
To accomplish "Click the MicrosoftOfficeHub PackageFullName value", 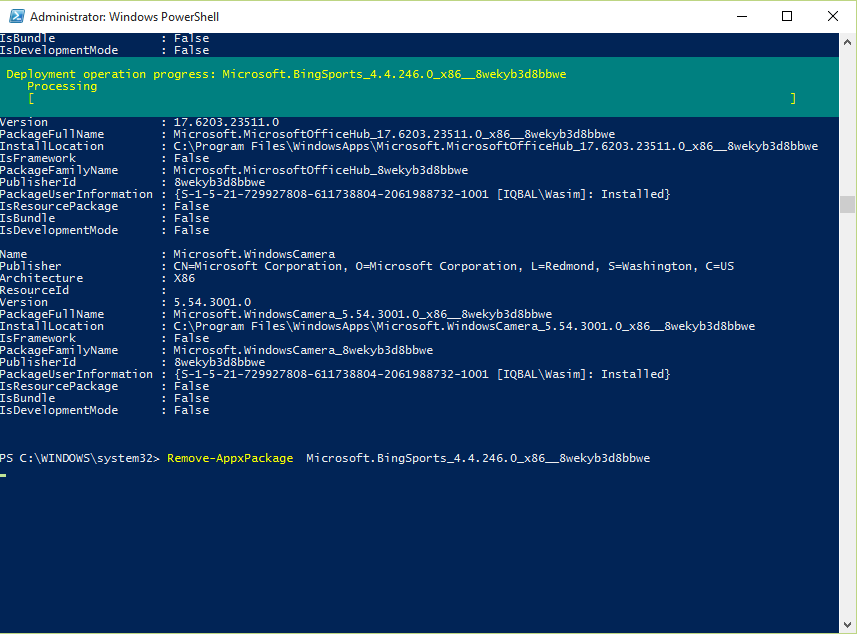I will click(394, 134).
